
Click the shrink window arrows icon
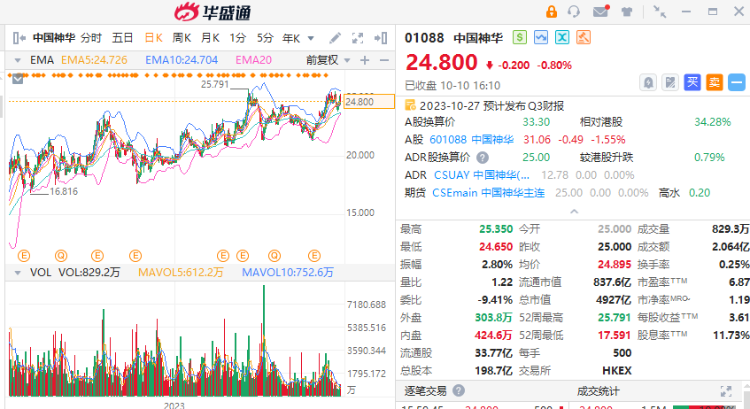point(660,12)
